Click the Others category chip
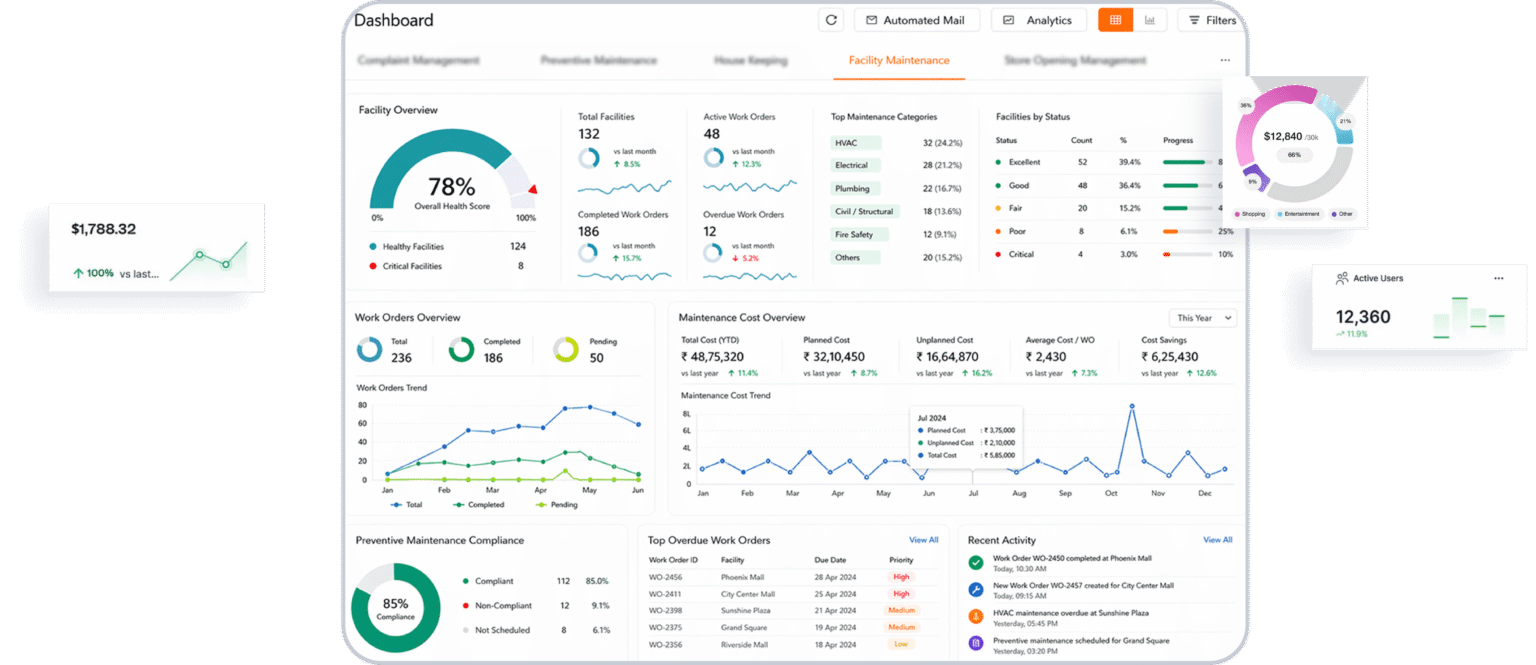1536x665 pixels. (856, 258)
